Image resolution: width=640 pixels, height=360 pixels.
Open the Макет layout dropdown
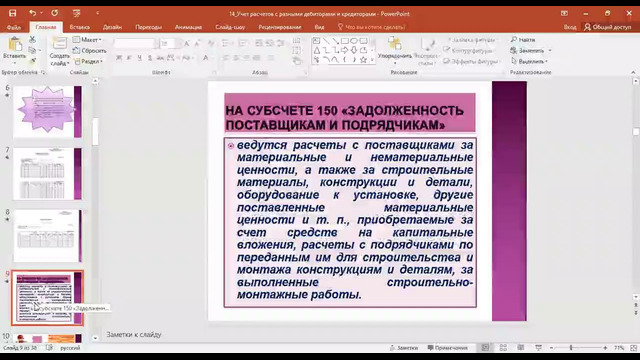87,40
